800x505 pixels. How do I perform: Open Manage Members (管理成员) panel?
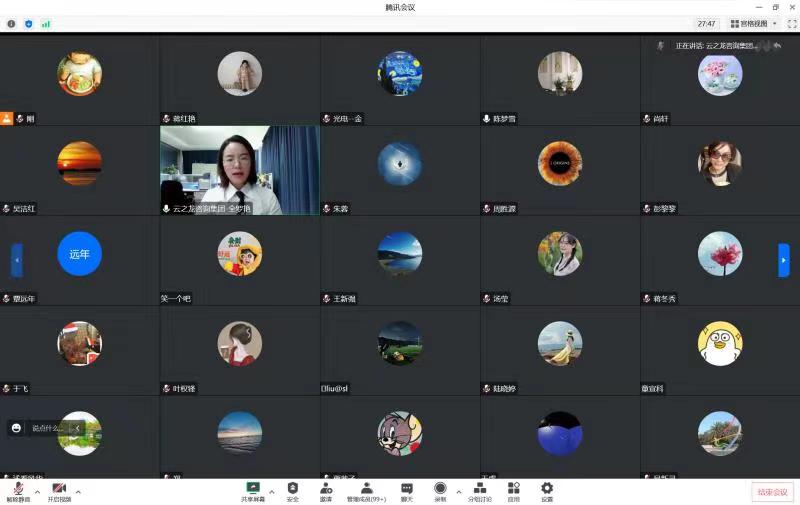coord(366,490)
